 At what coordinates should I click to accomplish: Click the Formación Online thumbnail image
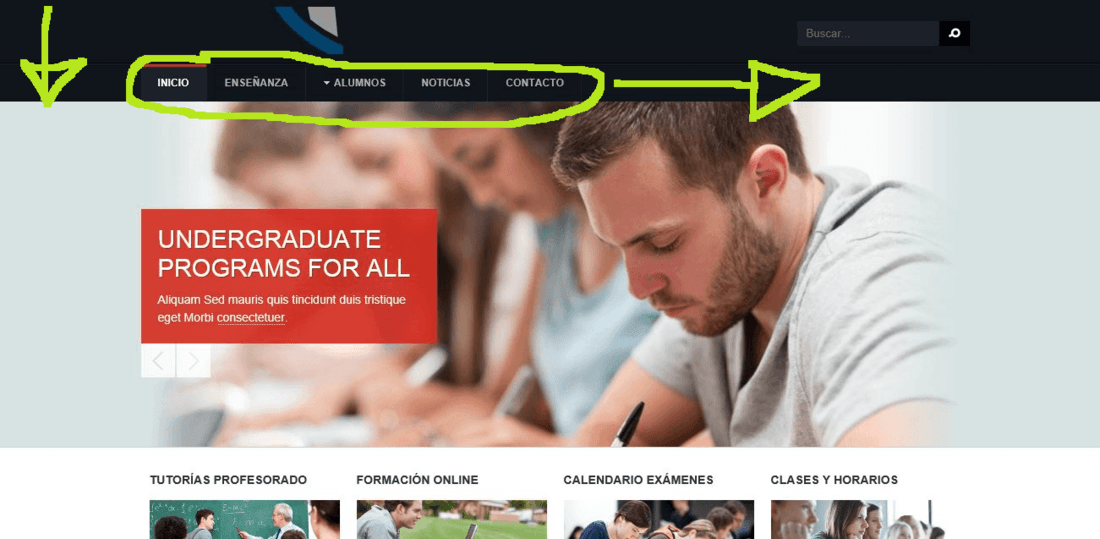[x=452, y=519]
